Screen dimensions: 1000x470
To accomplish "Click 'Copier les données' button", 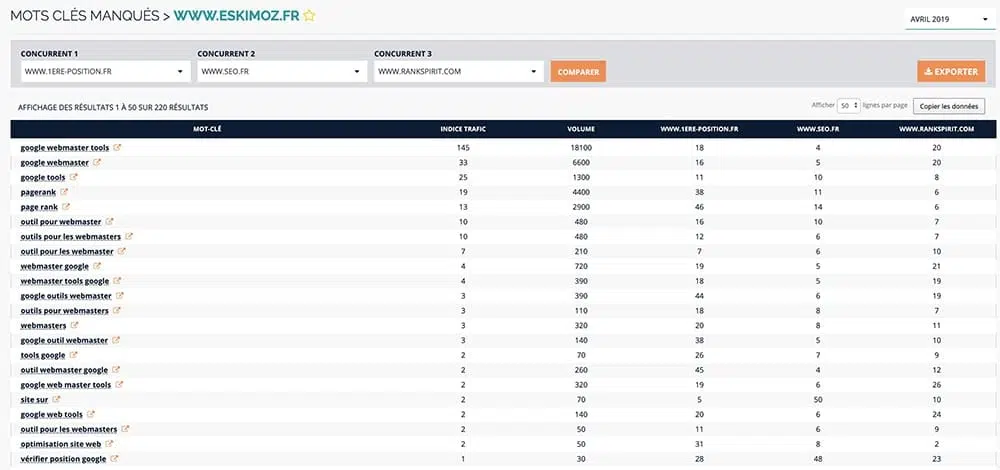I will click(949, 106).
